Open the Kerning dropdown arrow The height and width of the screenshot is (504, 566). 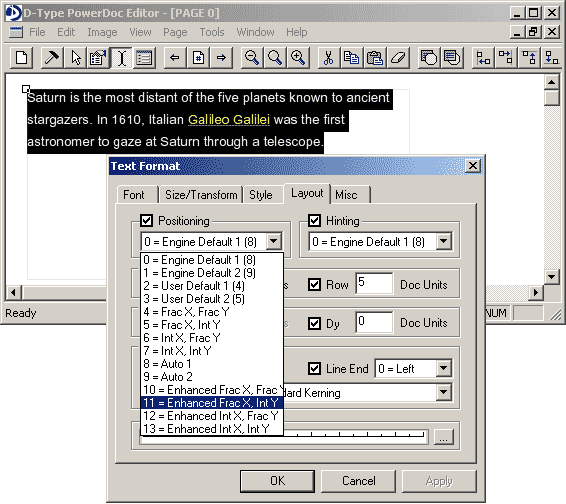443,392
